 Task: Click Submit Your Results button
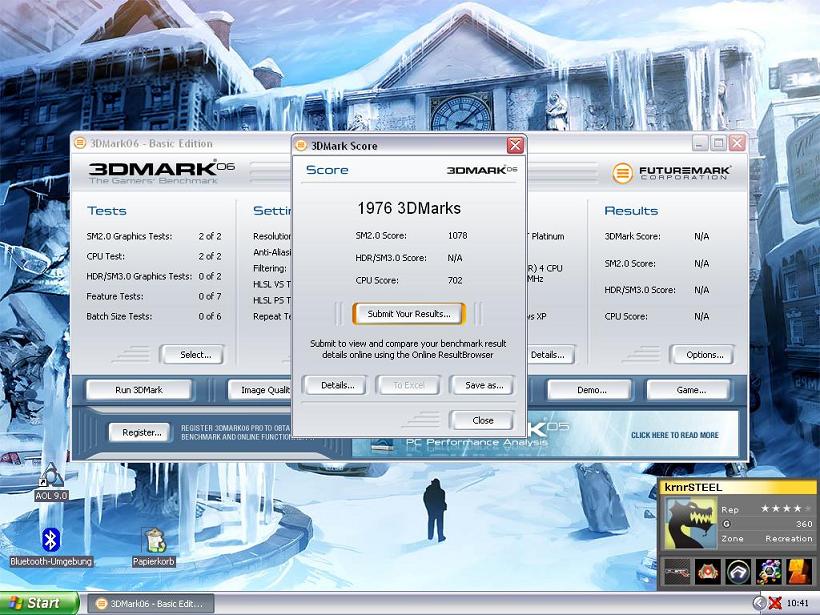(408, 314)
